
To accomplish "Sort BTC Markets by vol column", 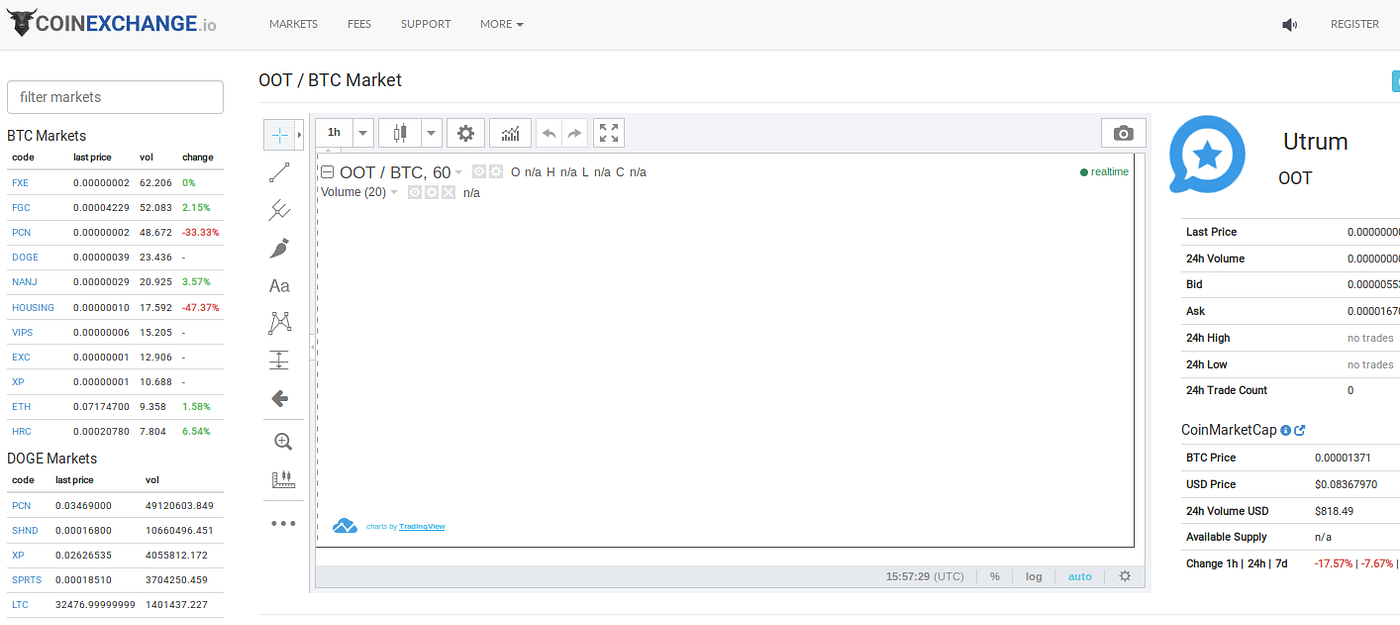I will (146, 157).
